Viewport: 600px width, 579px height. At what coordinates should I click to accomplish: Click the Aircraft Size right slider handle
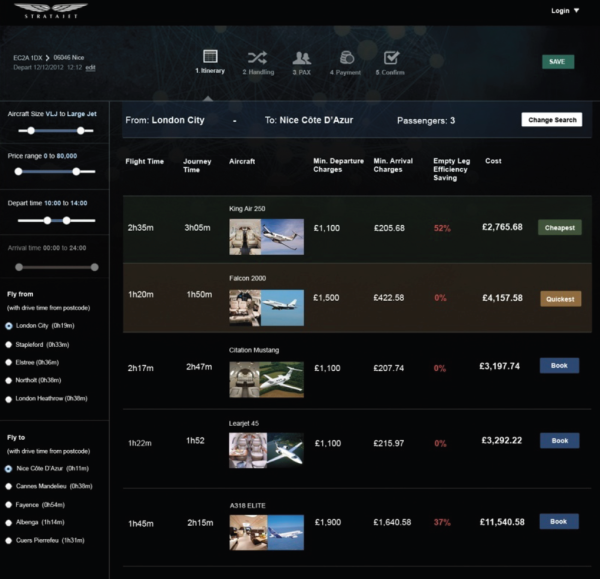click(x=80, y=130)
